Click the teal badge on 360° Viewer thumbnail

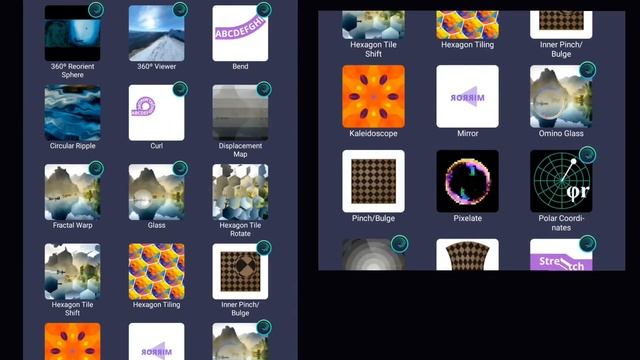tap(180, 9)
